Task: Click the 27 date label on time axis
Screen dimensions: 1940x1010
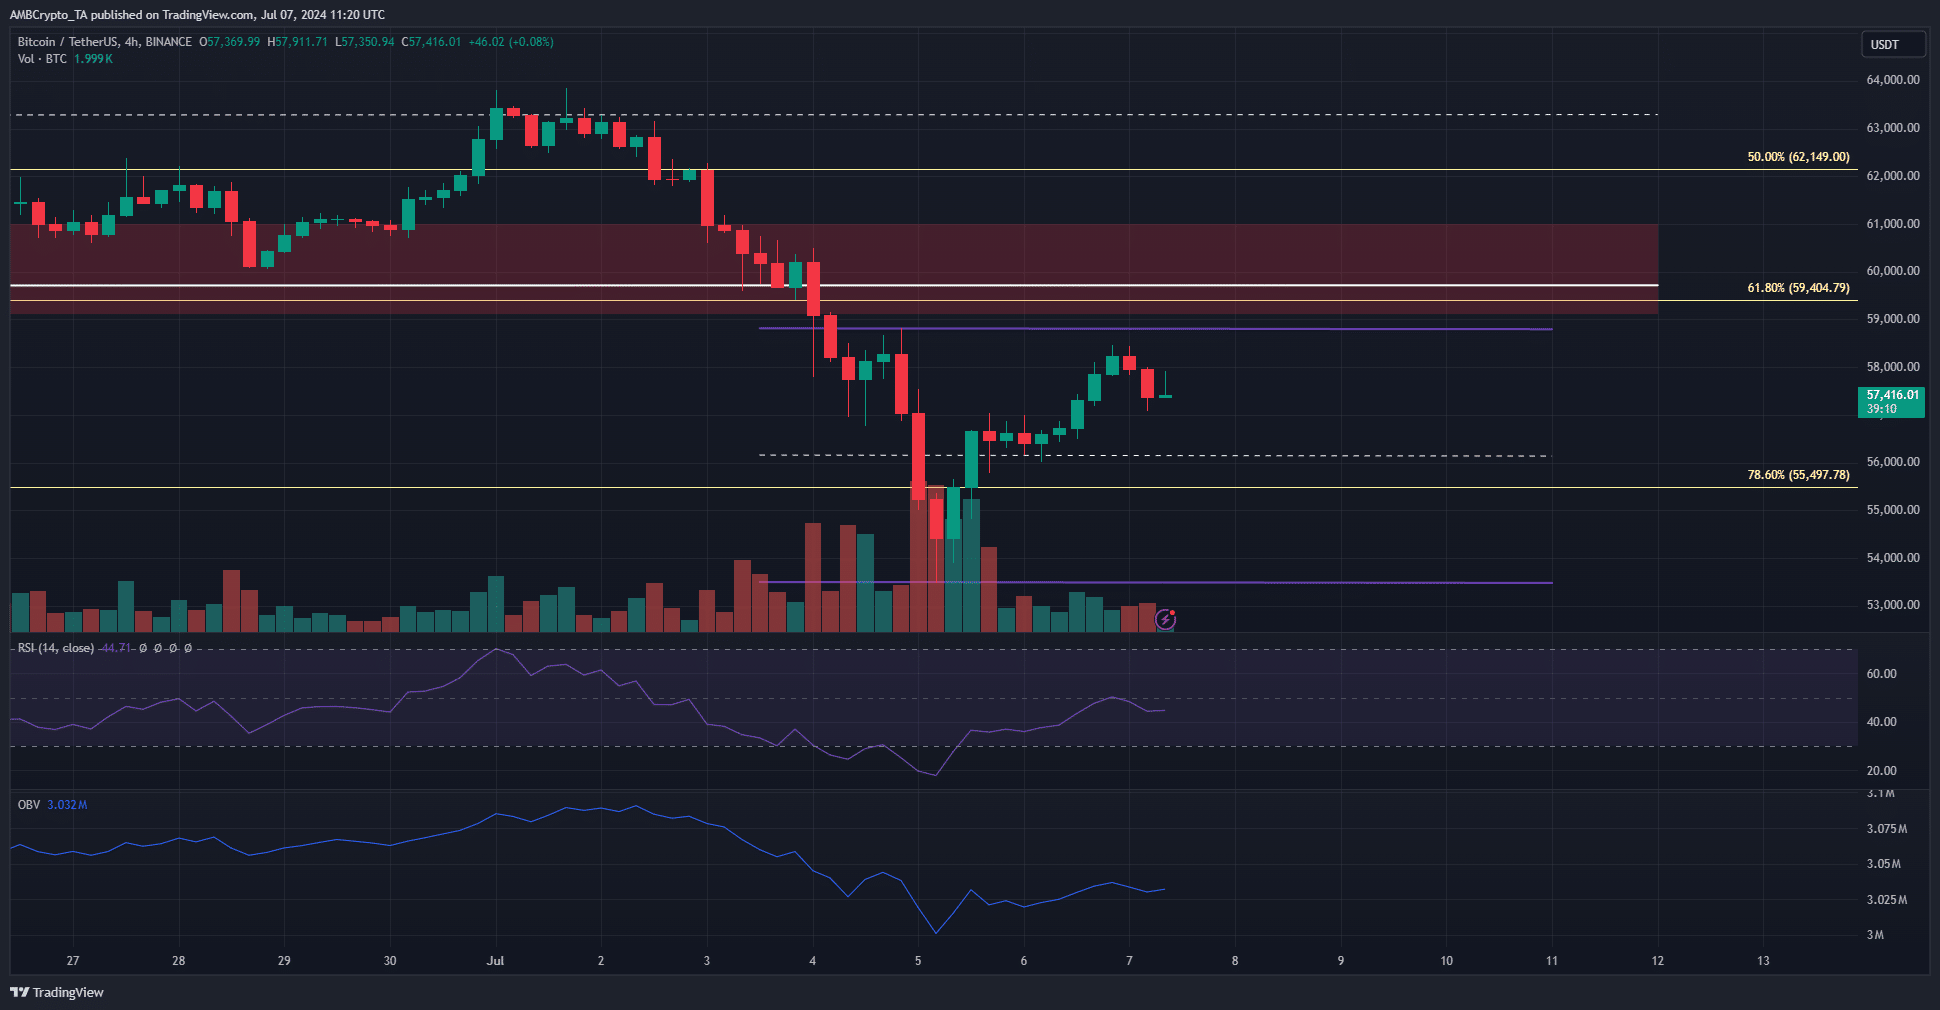Action: pyautogui.click(x=73, y=961)
